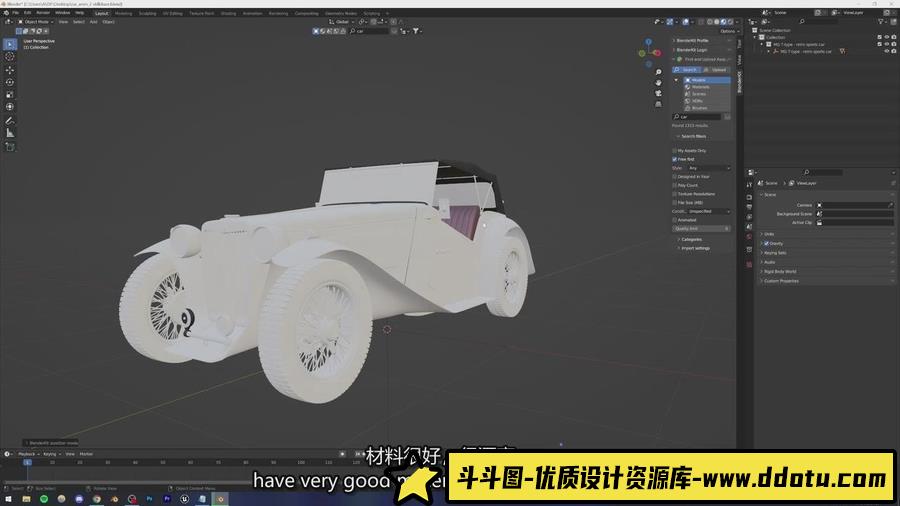
Task: Enable the File Size (MB) checkbox
Action: point(674,202)
